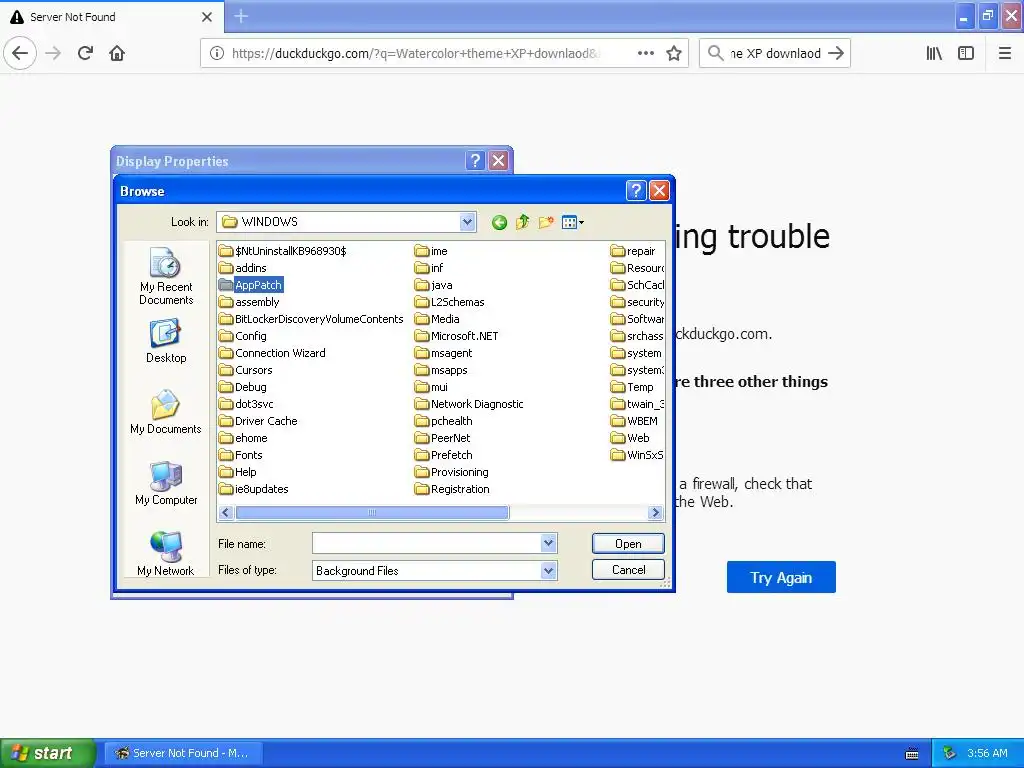Viewport: 1024px width, 768px height.
Task: Select the Temp folder
Action: click(x=632, y=387)
